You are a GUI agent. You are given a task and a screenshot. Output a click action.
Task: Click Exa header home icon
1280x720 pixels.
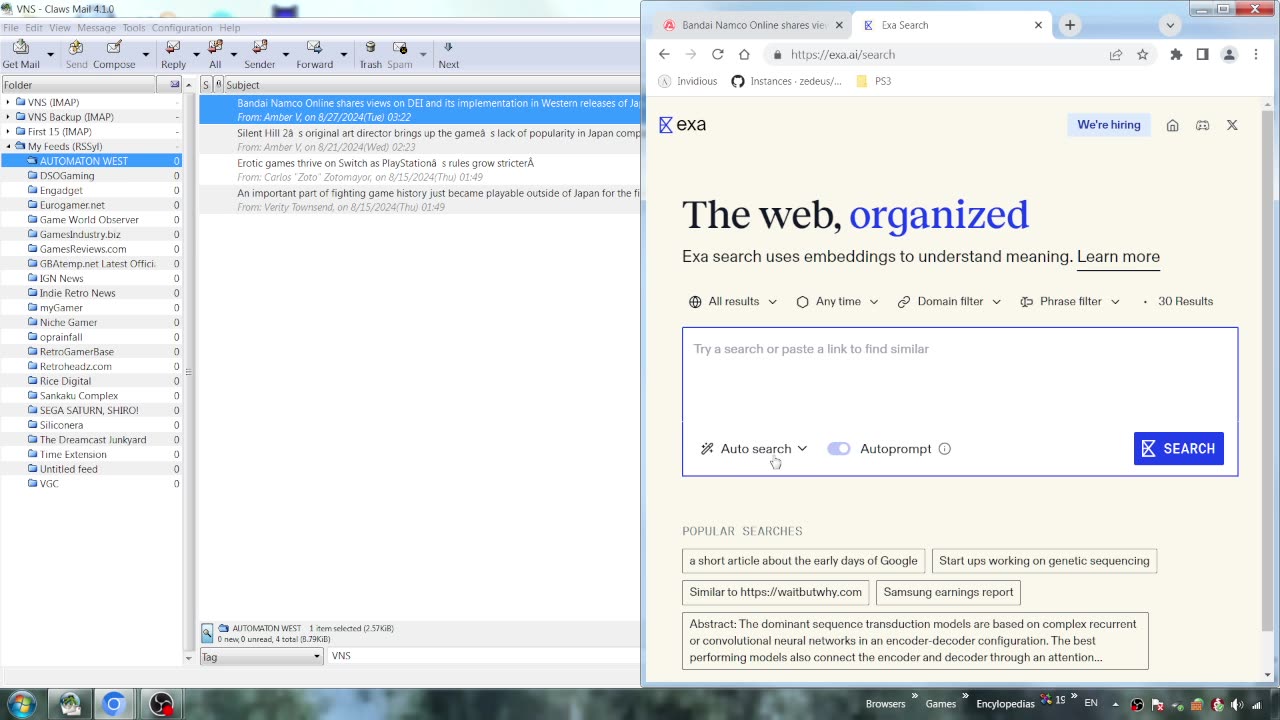(x=1173, y=125)
